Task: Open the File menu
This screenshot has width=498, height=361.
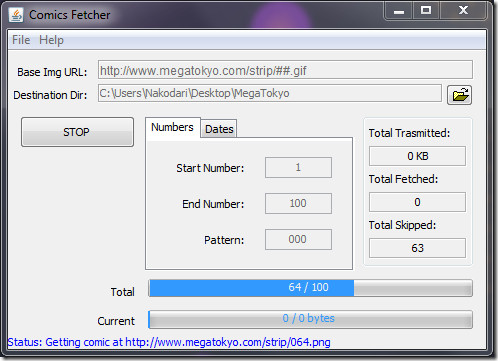Action: (21, 40)
